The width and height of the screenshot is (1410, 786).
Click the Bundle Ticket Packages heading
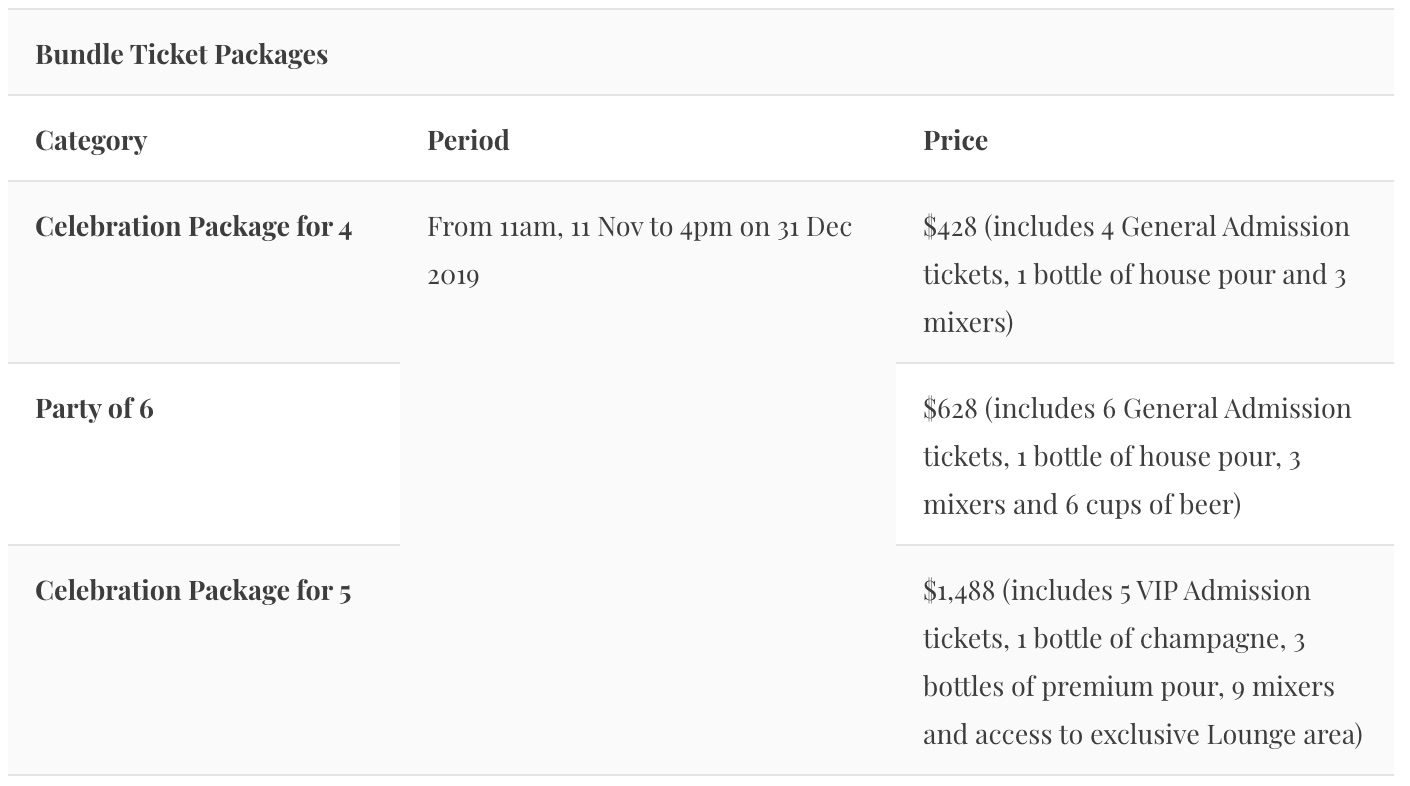click(x=181, y=54)
